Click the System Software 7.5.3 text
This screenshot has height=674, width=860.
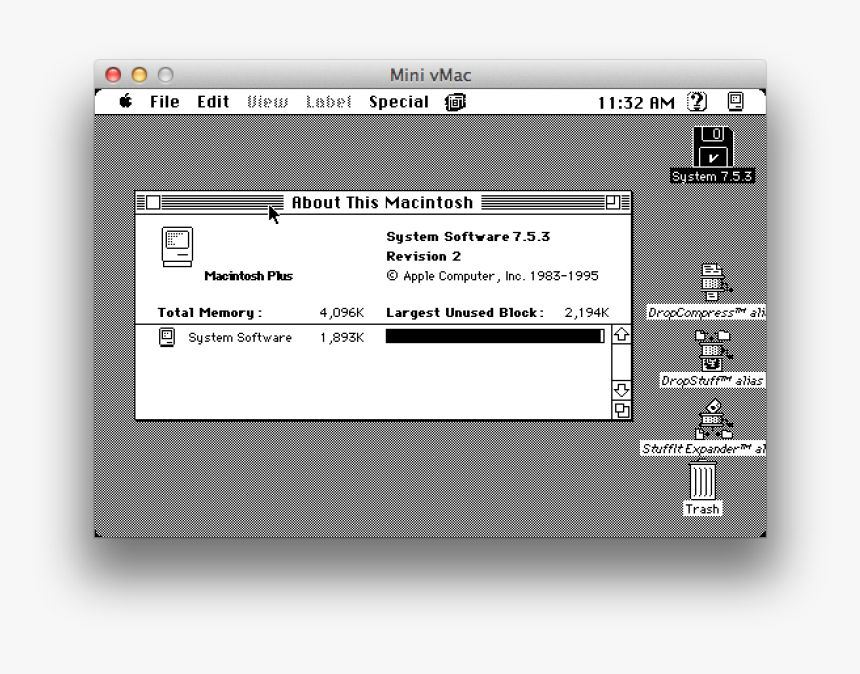(468, 237)
